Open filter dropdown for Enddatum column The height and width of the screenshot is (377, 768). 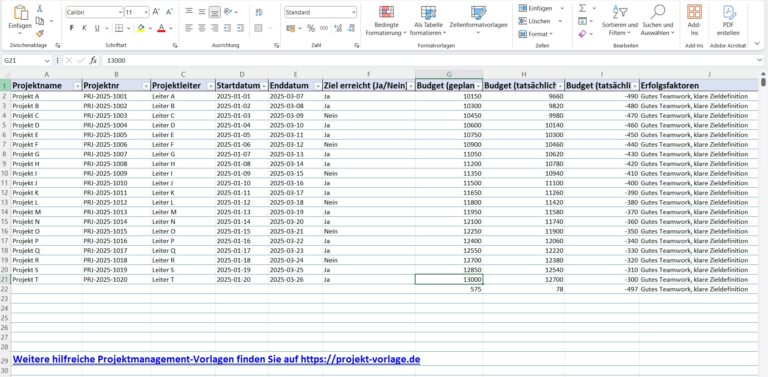[317, 86]
